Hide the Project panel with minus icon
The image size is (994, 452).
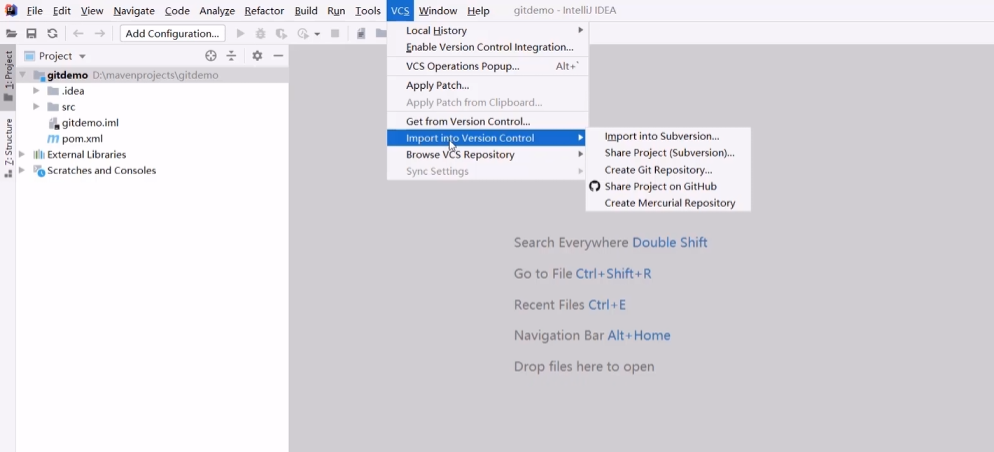point(278,56)
